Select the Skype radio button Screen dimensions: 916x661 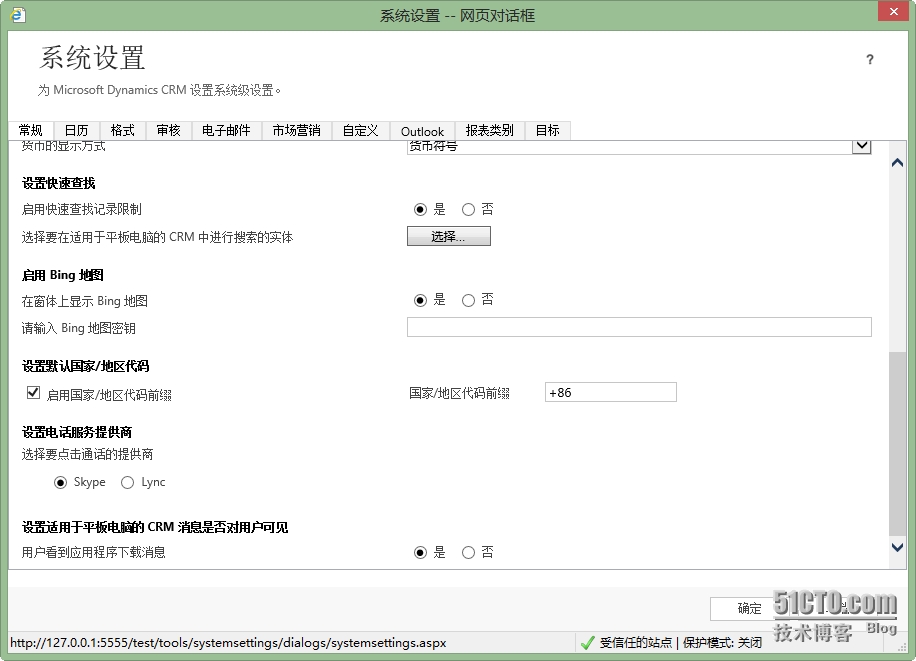pos(61,482)
